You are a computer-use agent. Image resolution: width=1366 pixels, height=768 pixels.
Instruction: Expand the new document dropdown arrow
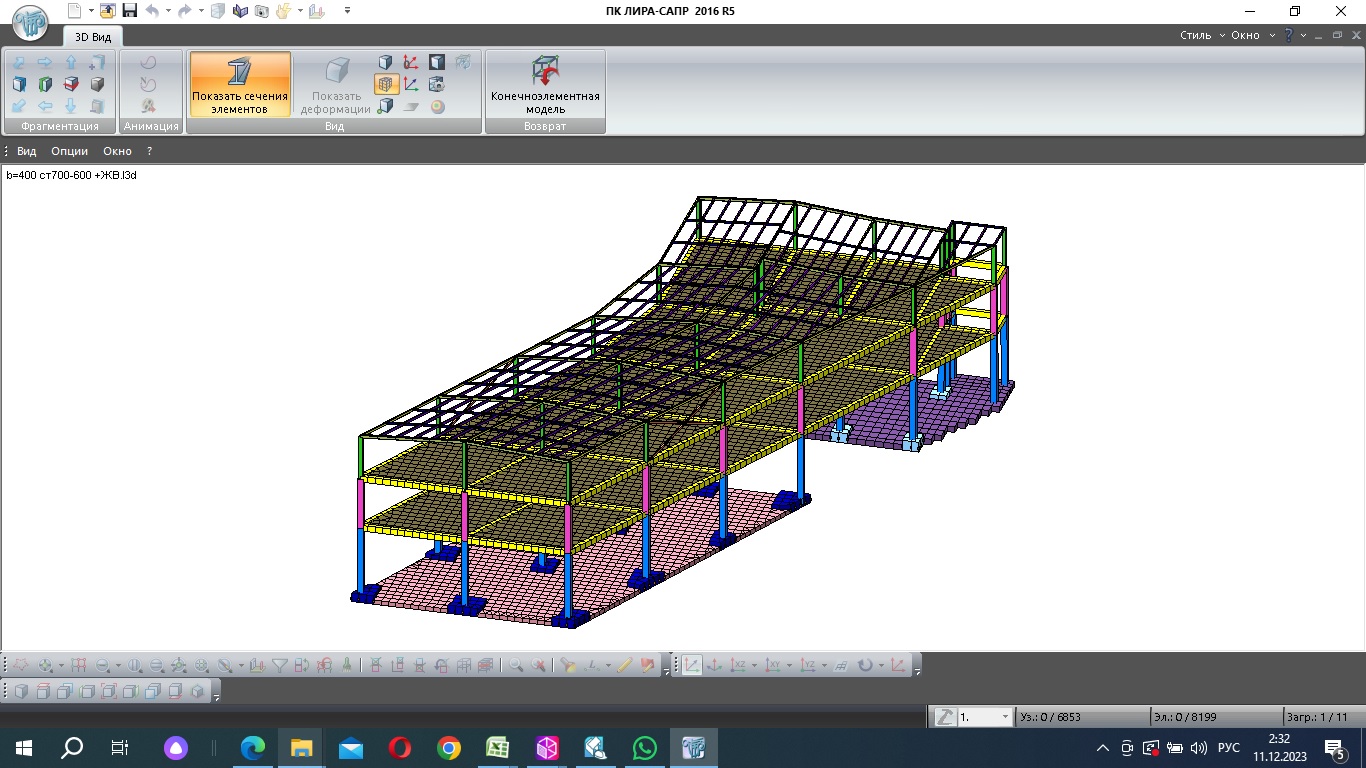coord(90,11)
